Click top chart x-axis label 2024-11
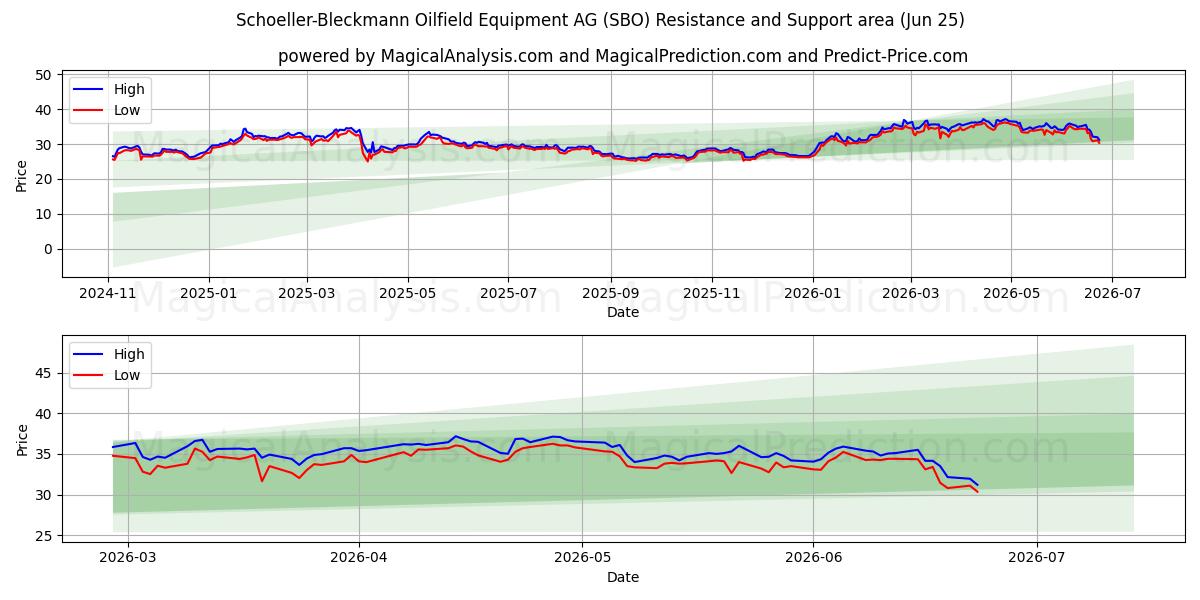Viewport: 1200px width, 600px height. (x=108, y=295)
